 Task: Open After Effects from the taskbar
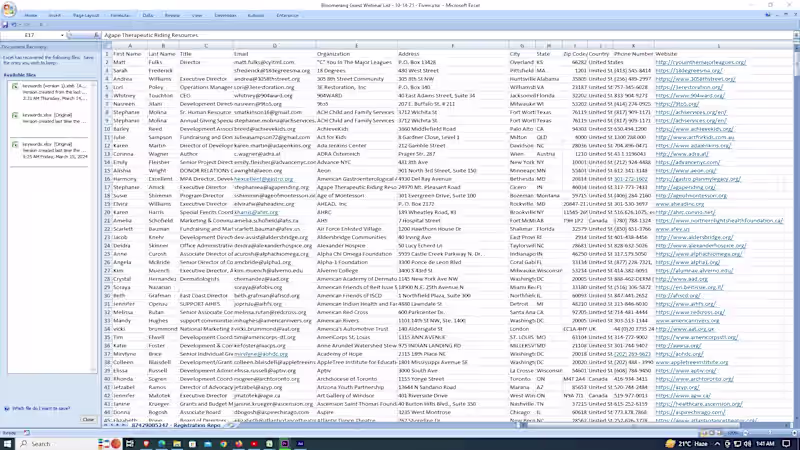click(300, 444)
